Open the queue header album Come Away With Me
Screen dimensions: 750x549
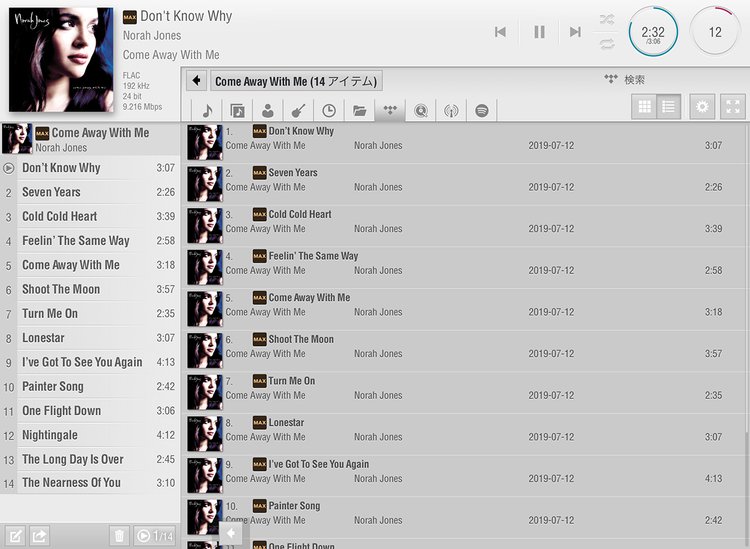(90, 139)
